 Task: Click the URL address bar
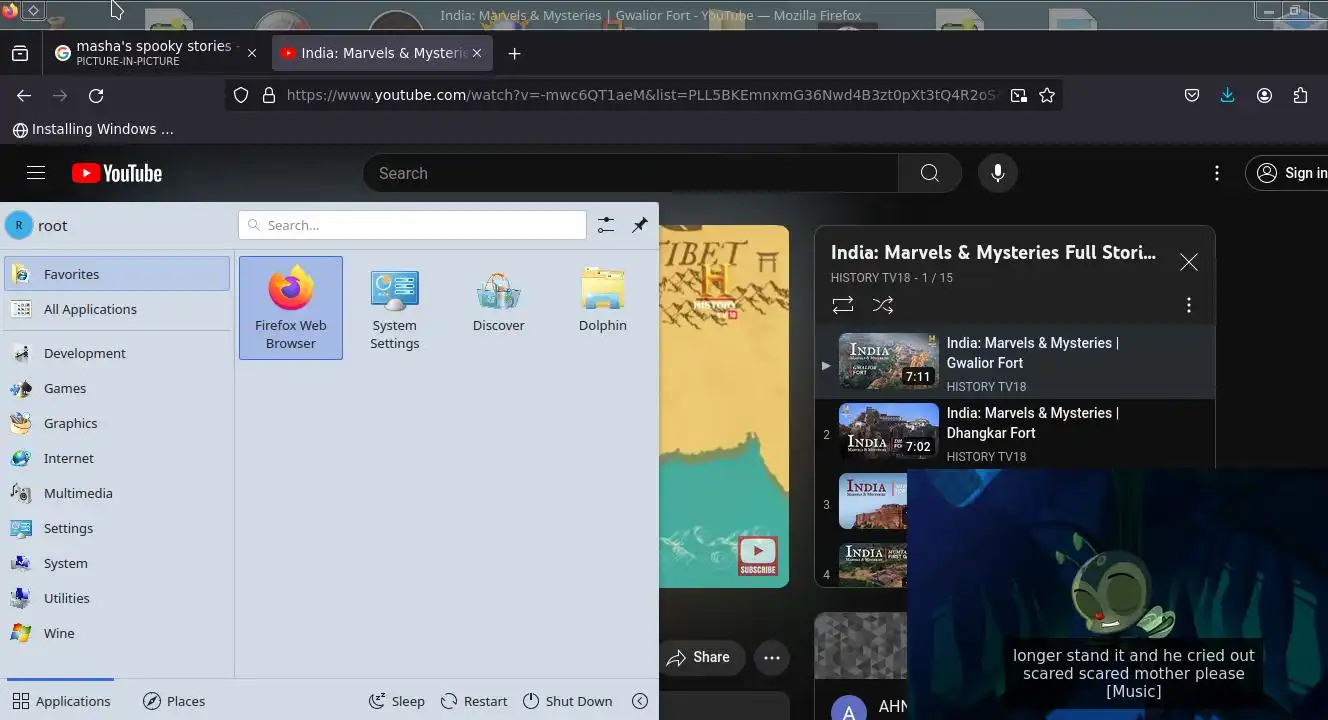click(x=642, y=95)
